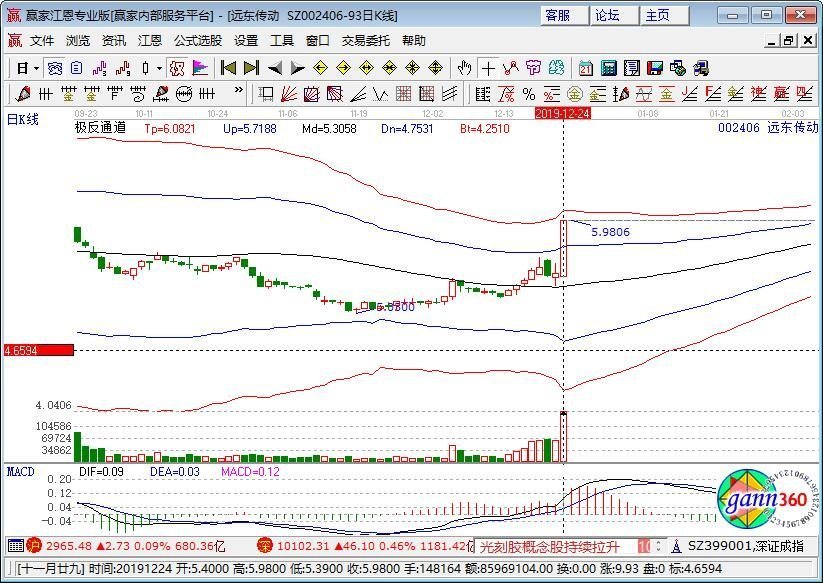Click the SZ399001 深证成指 status entry

tap(746, 546)
